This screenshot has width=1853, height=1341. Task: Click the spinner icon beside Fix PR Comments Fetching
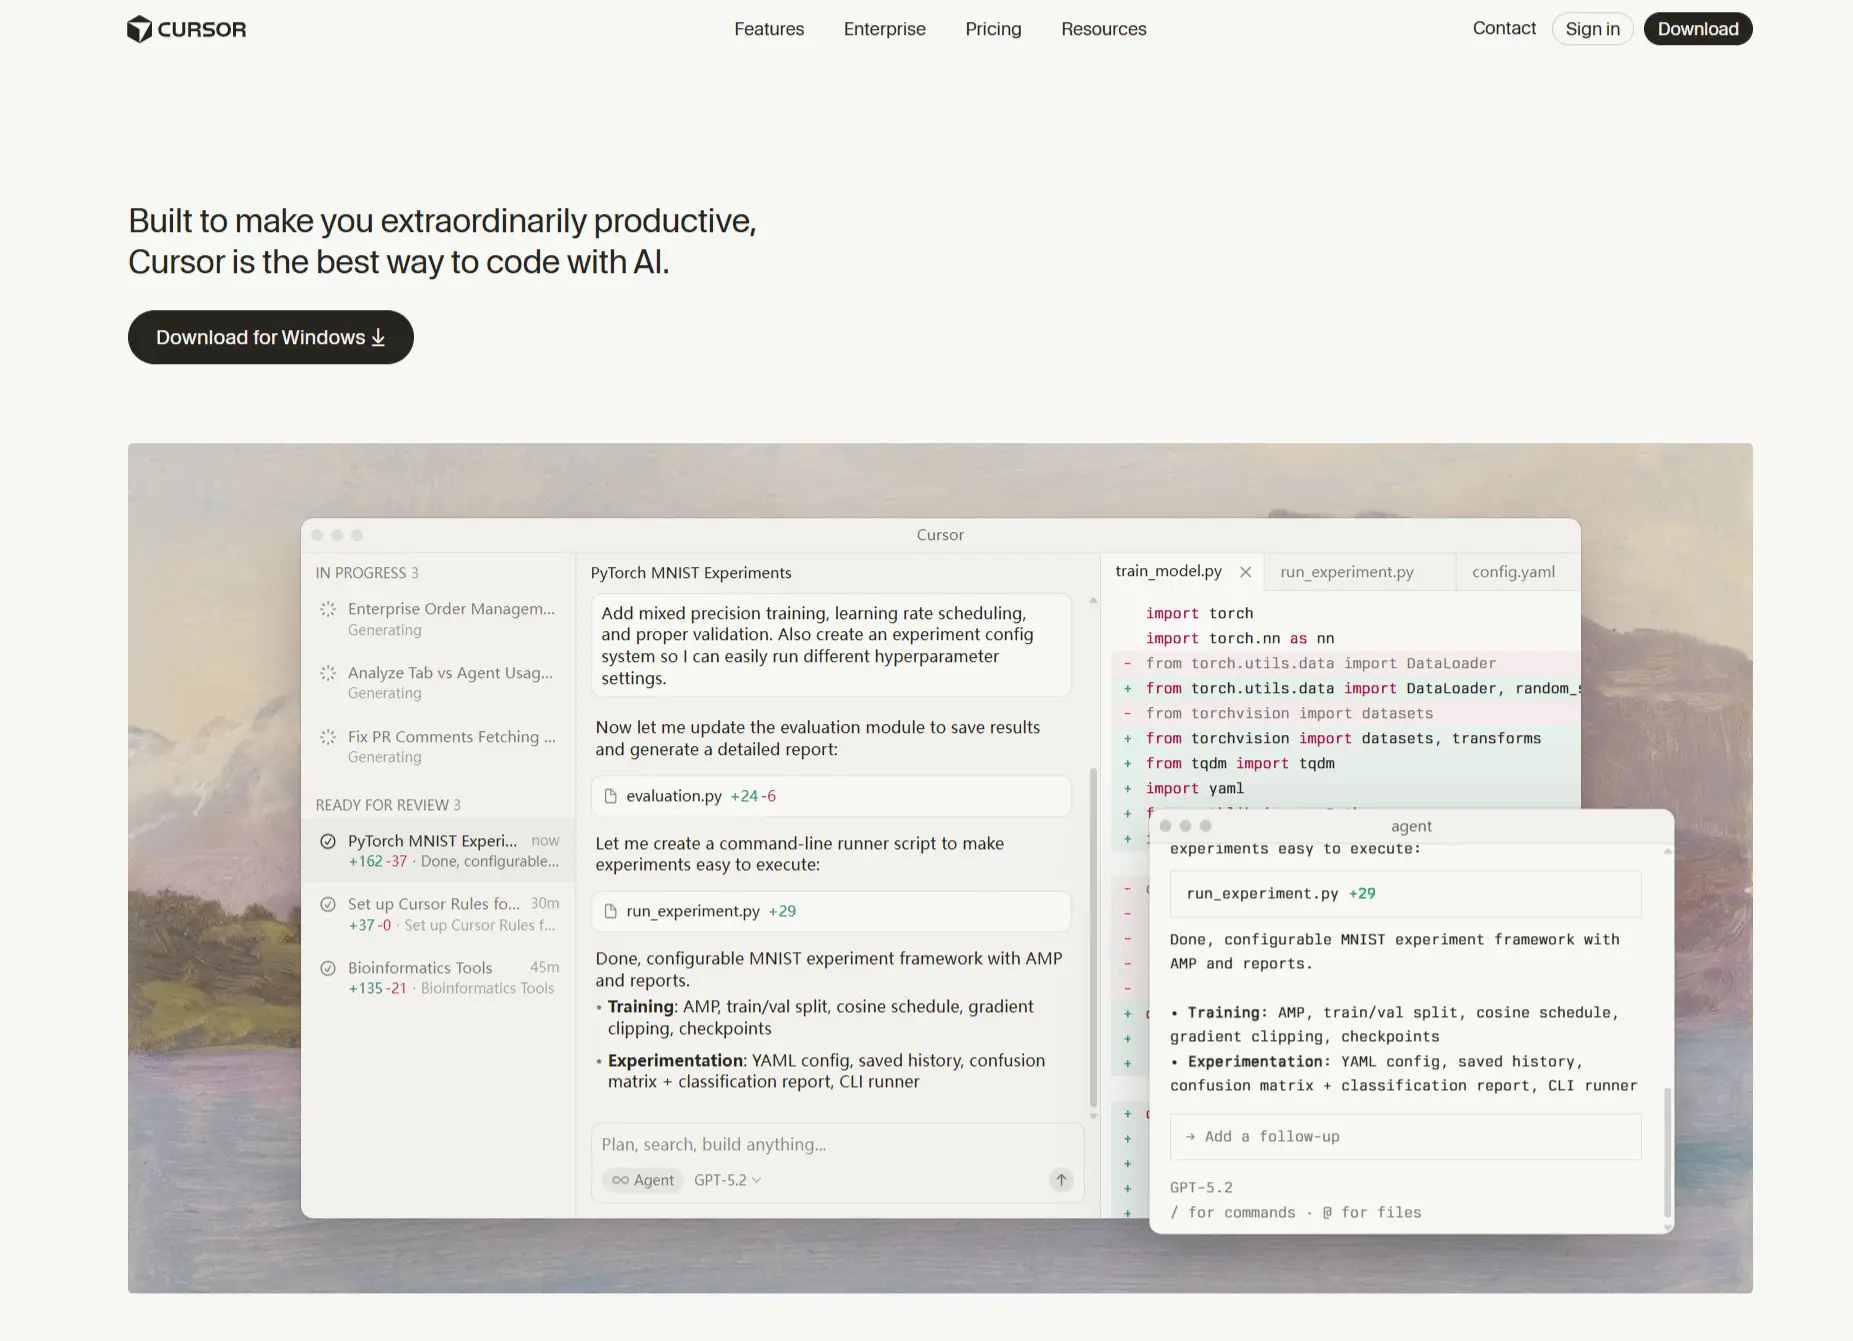[327, 737]
